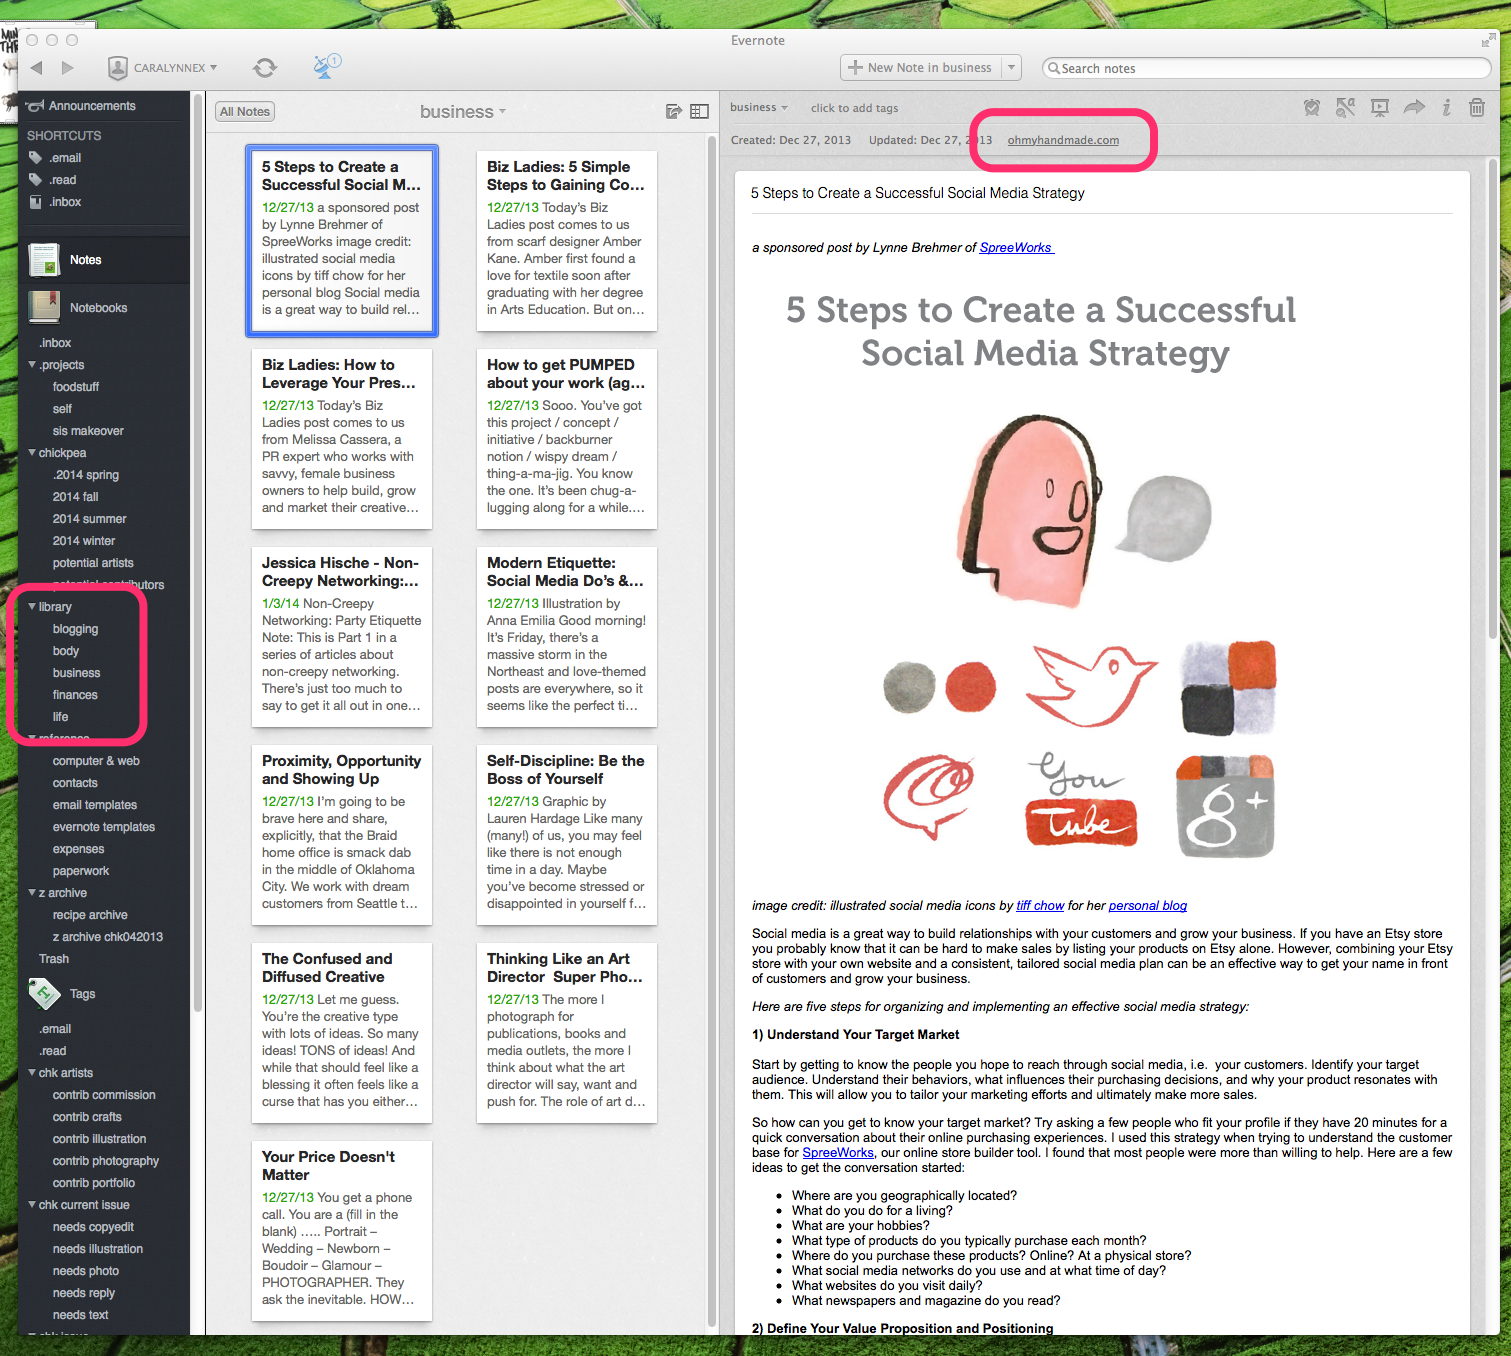Click the share notebook icon
Screen dimensions: 1511x1356
click(674, 112)
